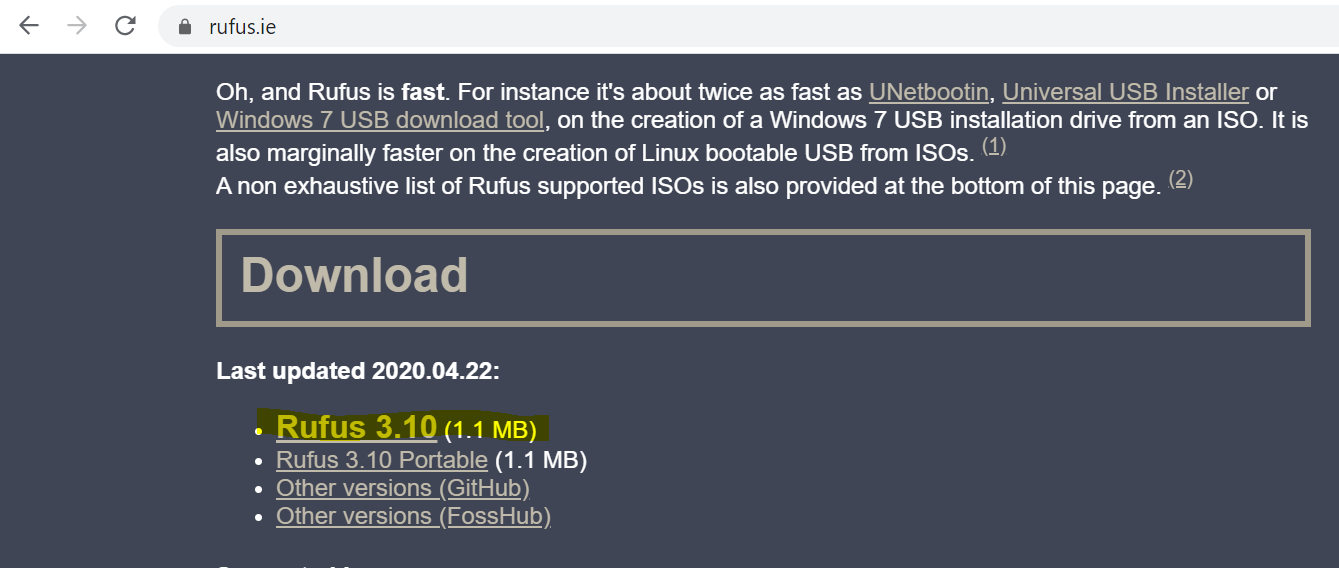The image size is (1339, 568).
Task: Open the Universal USB Installer link
Action: click(1125, 93)
